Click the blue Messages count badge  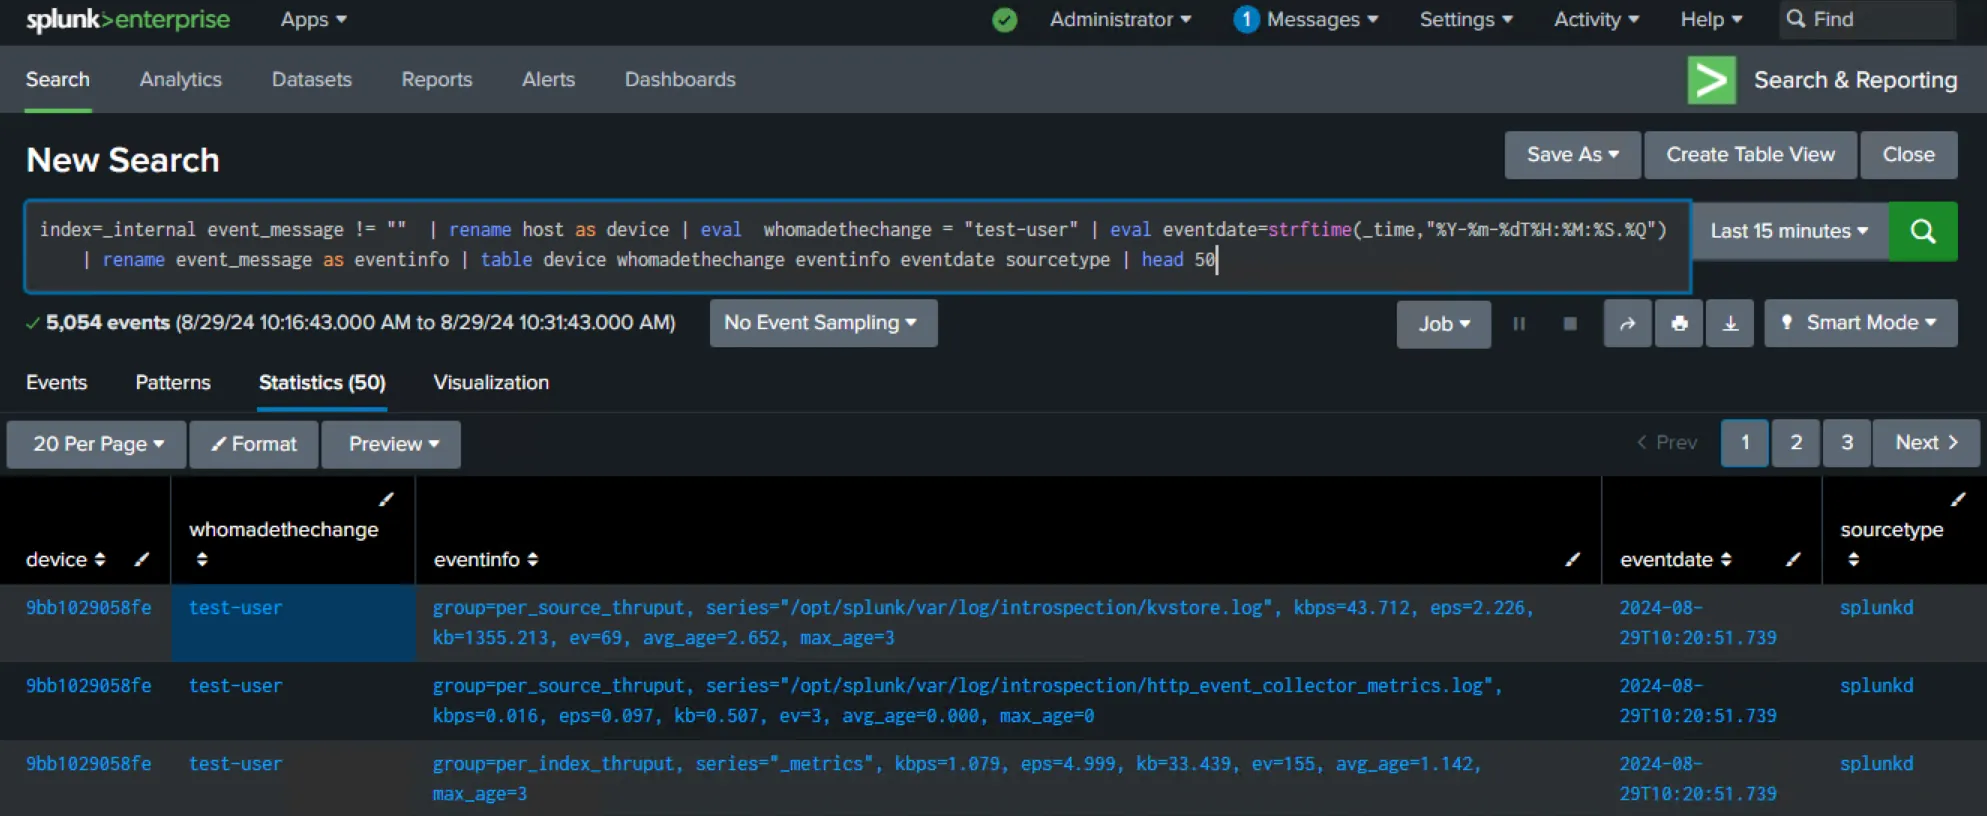click(x=1246, y=19)
